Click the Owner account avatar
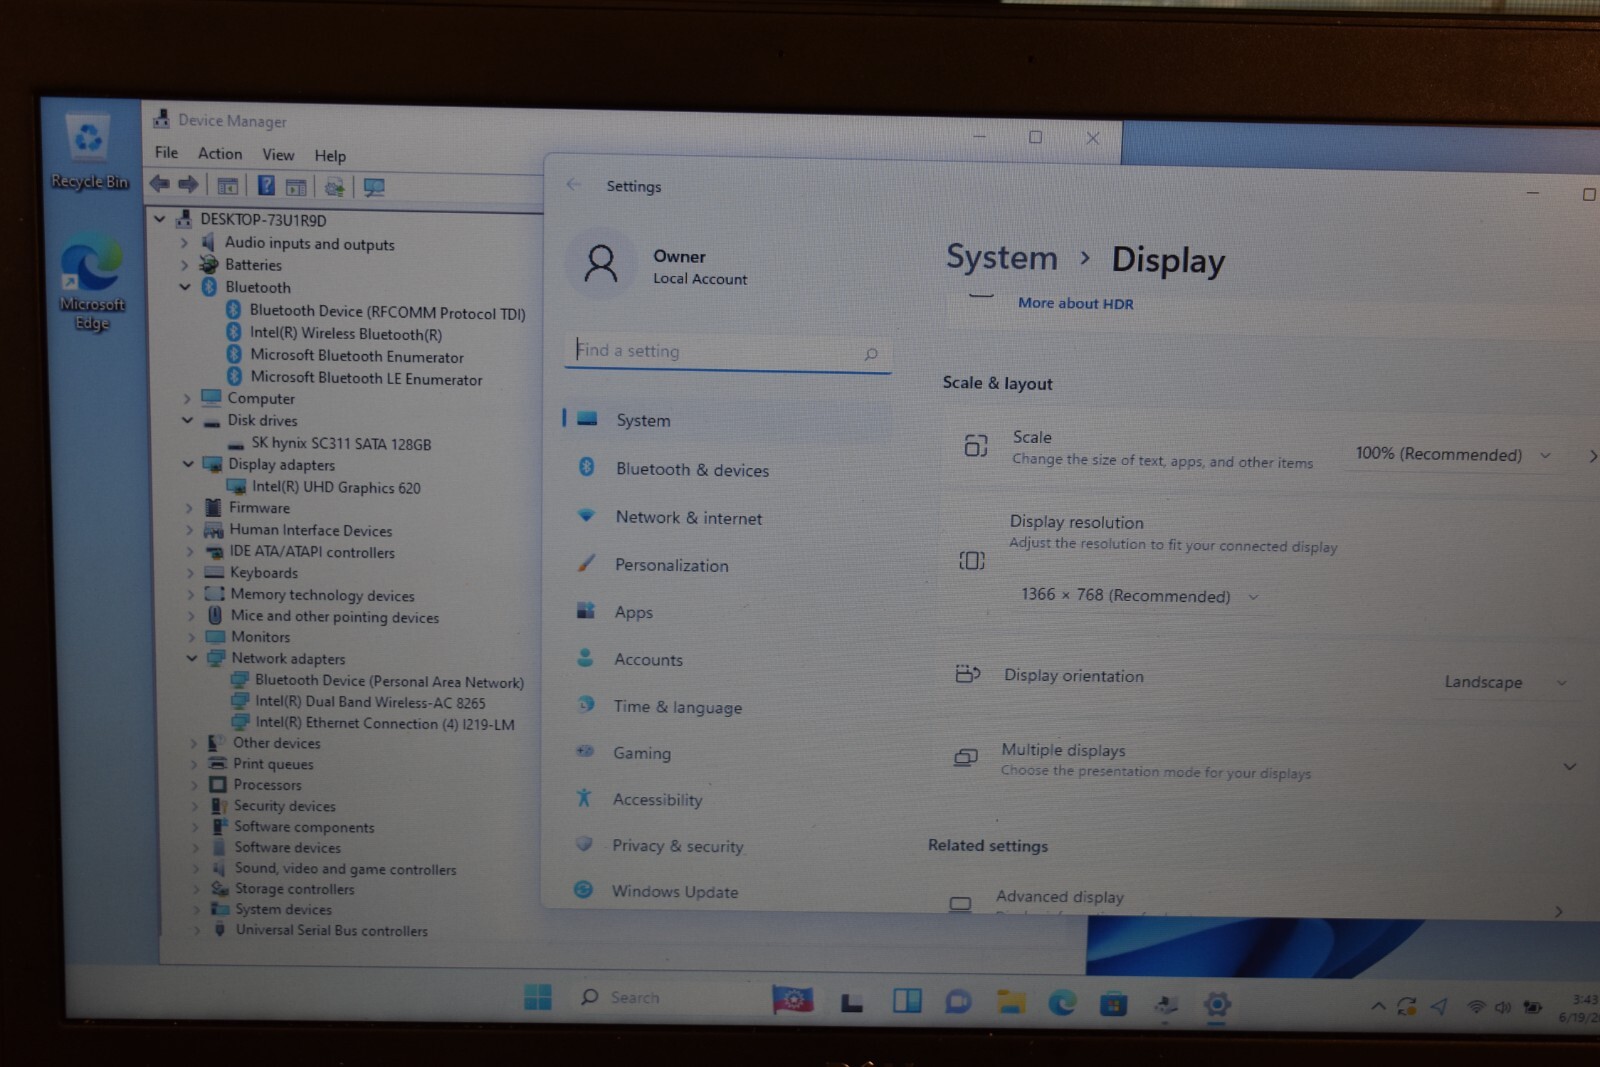The height and width of the screenshot is (1067, 1600). 601,264
